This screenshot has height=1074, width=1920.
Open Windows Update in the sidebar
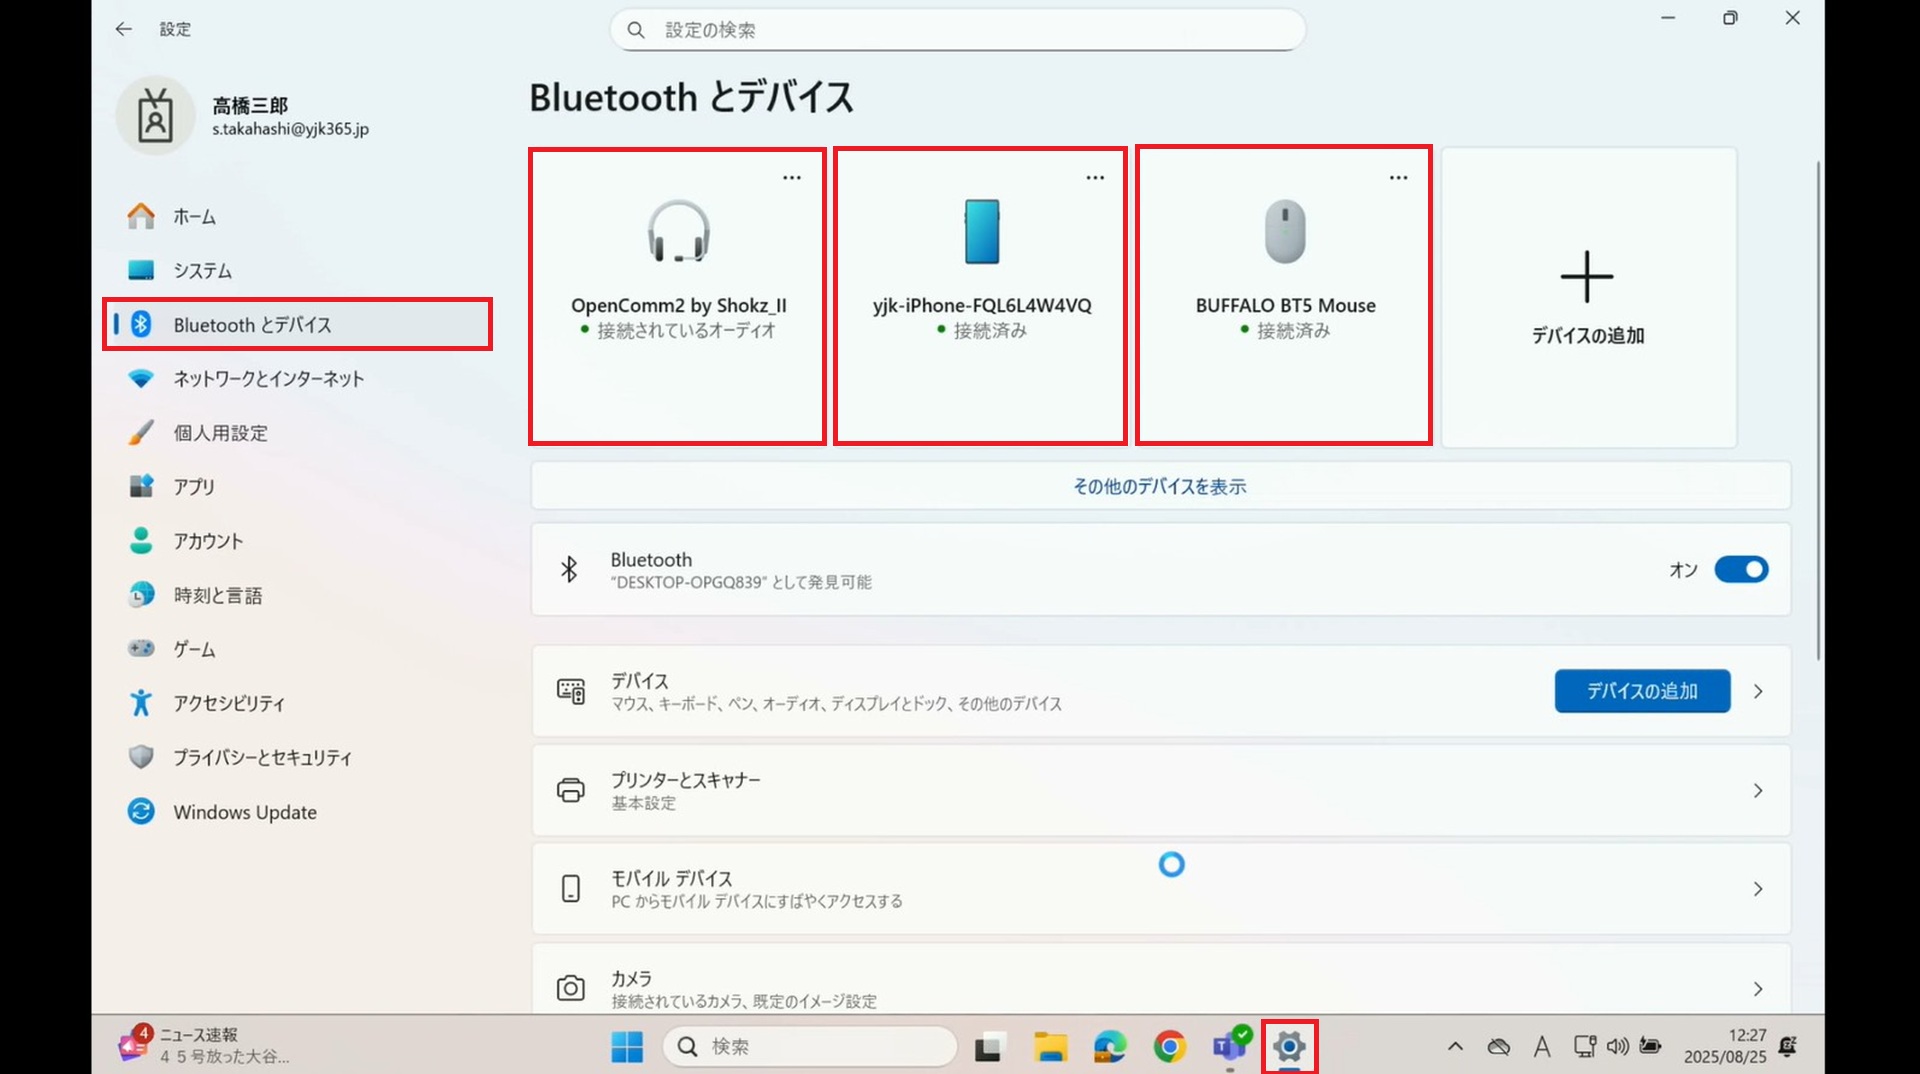(x=245, y=812)
